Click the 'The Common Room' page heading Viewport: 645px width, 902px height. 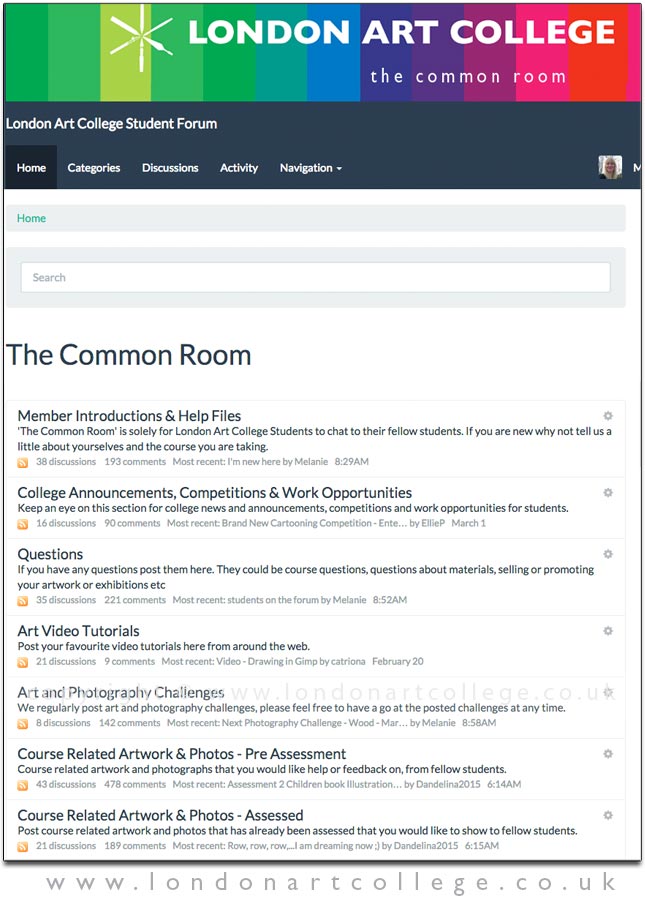(x=129, y=355)
